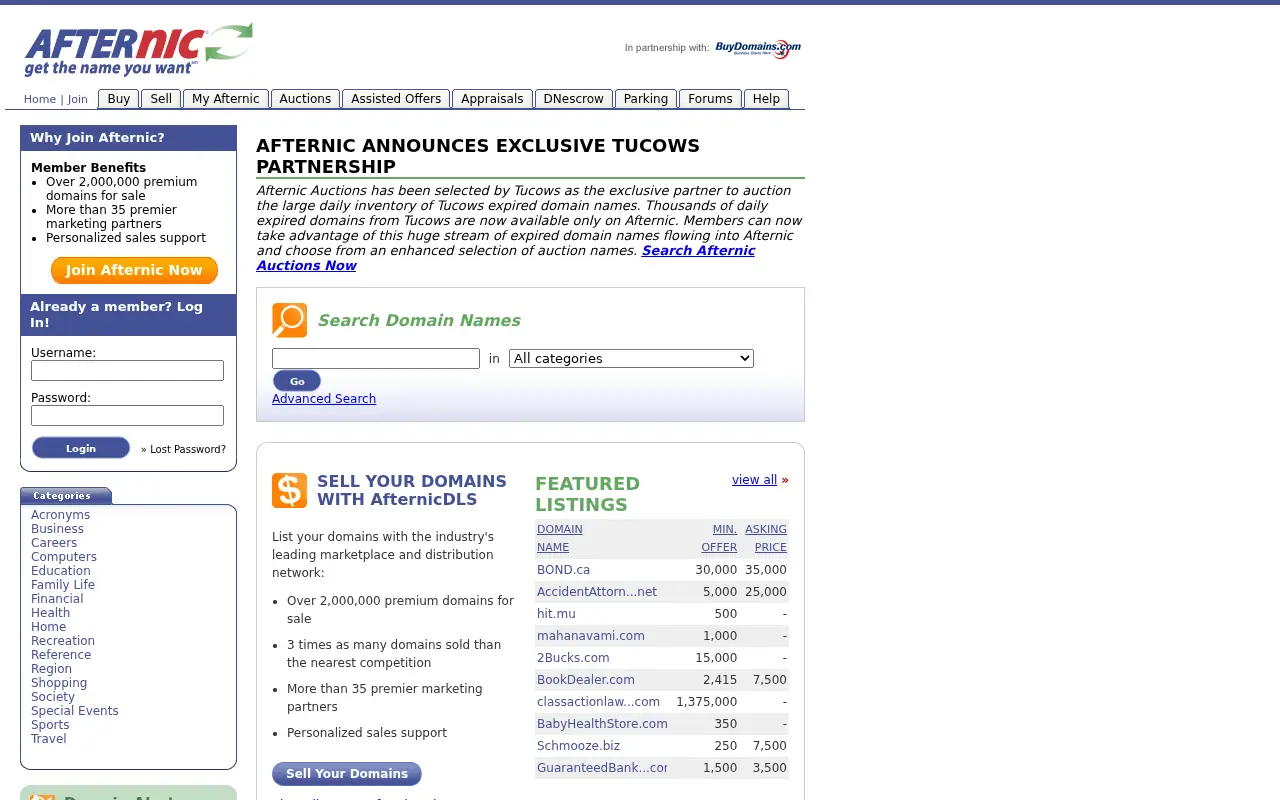
Task: Sort listings by Domain Name column
Action: pyautogui.click(x=560, y=538)
